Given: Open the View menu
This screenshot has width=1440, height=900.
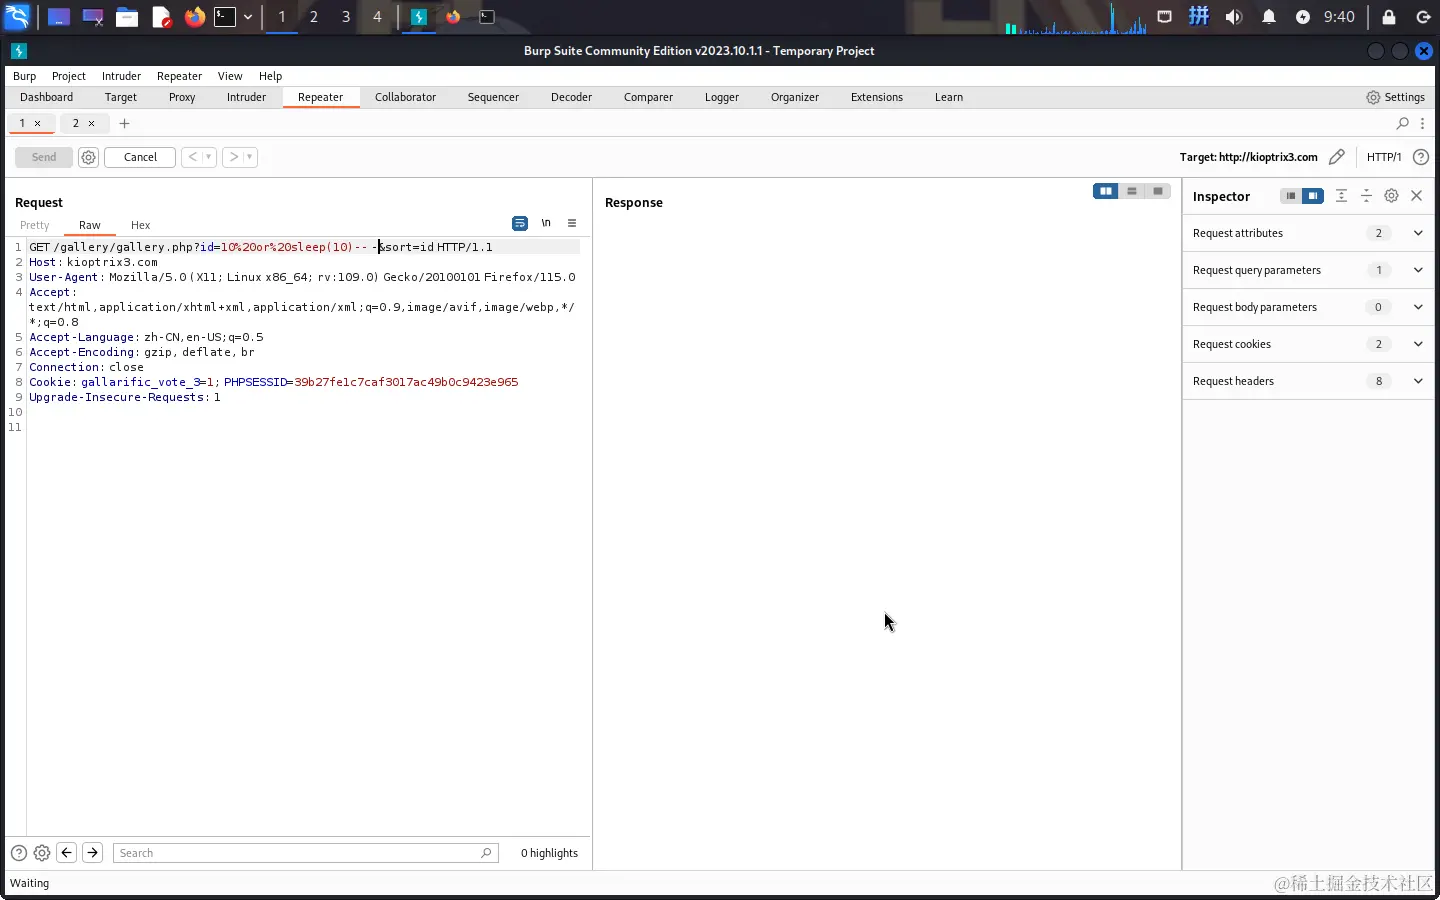Looking at the screenshot, I should click(x=230, y=76).
